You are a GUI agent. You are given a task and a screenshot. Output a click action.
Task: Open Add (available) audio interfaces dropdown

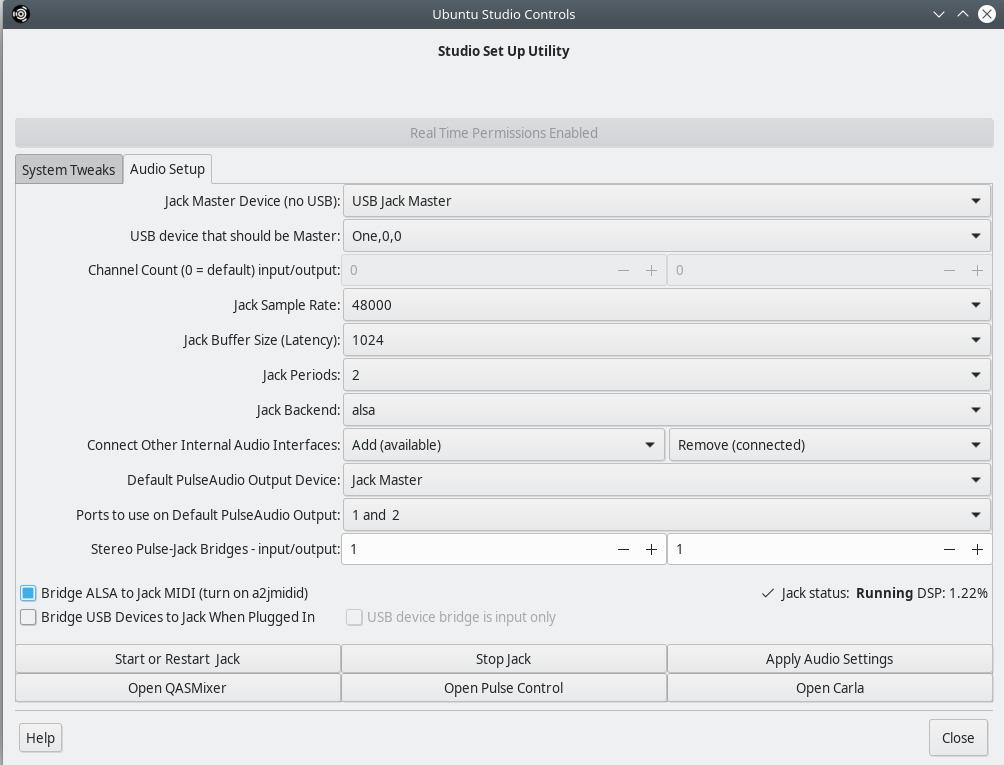504,445
